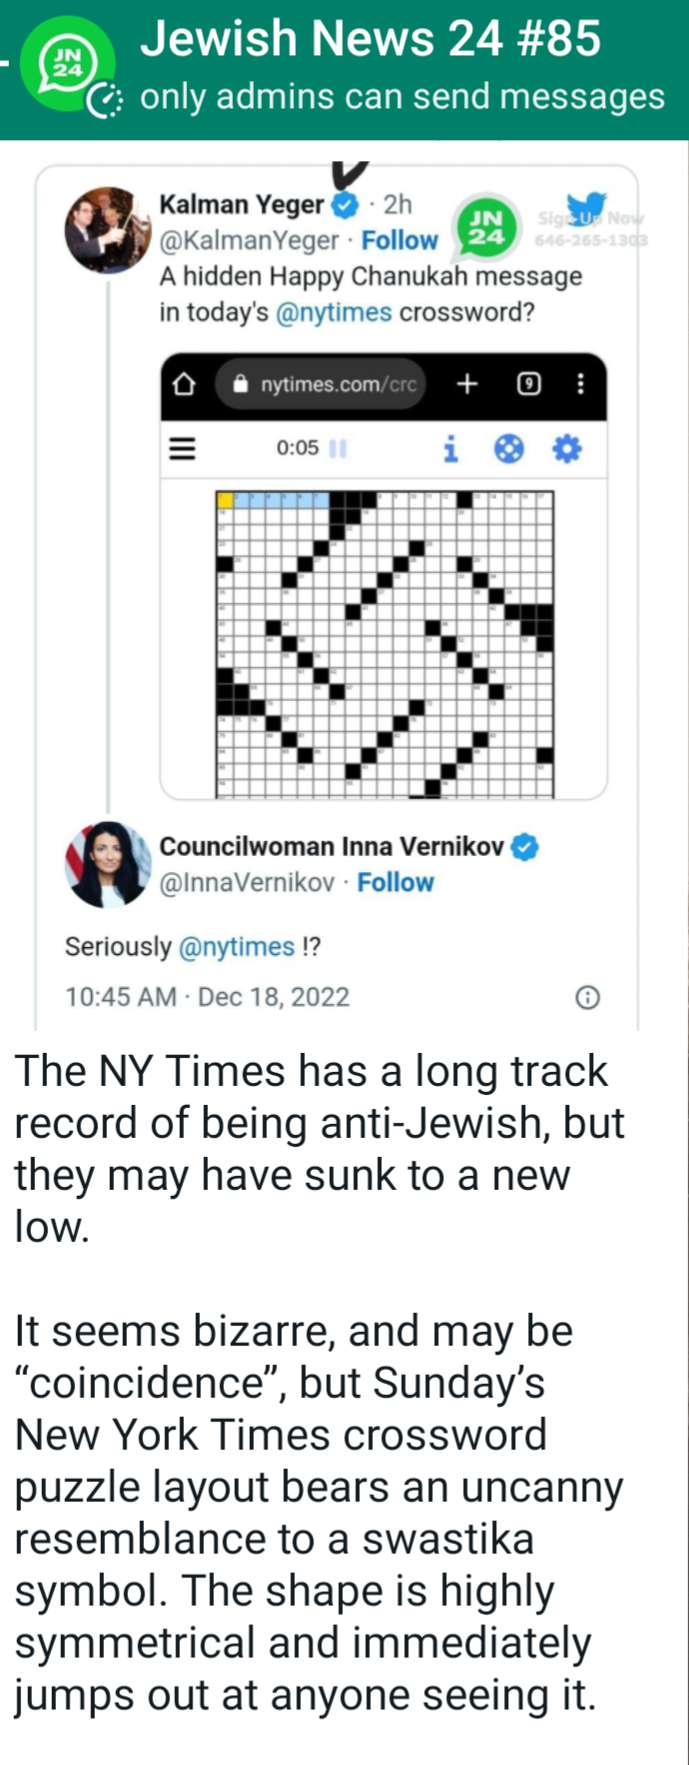Open Inna Vernikov's profile picture
689x1765 pixels.
point(106,864)
